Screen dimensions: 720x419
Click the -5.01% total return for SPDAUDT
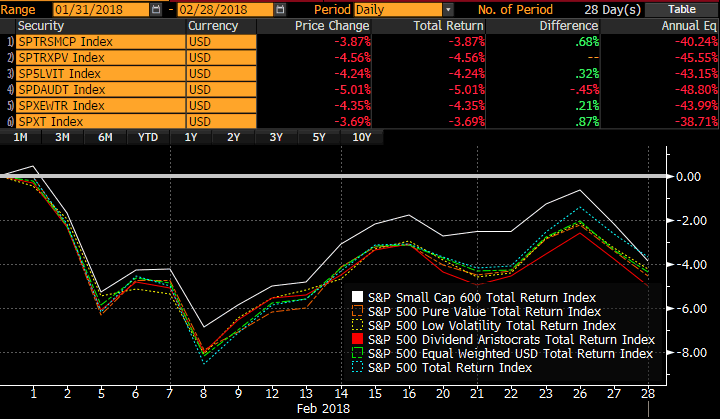(x=467, y=90)
